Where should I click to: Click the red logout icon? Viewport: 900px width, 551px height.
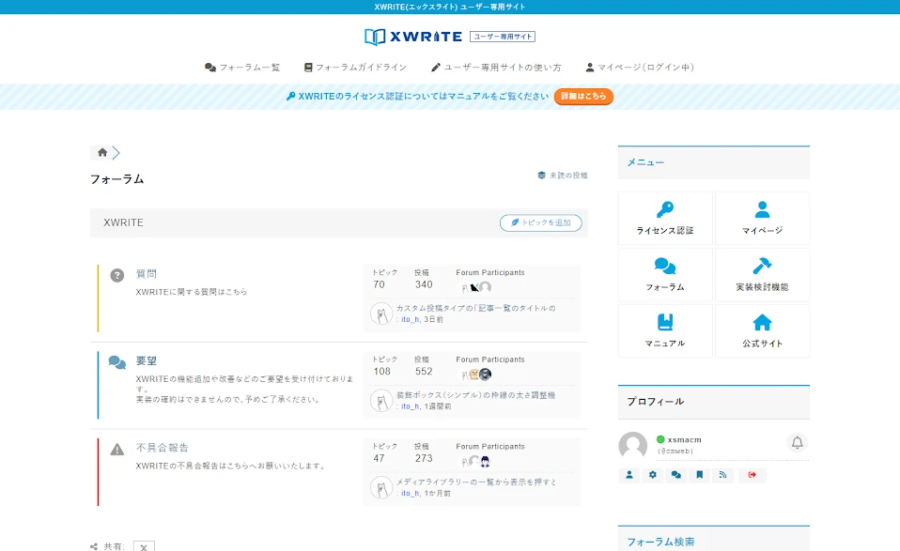click(752, 475)
